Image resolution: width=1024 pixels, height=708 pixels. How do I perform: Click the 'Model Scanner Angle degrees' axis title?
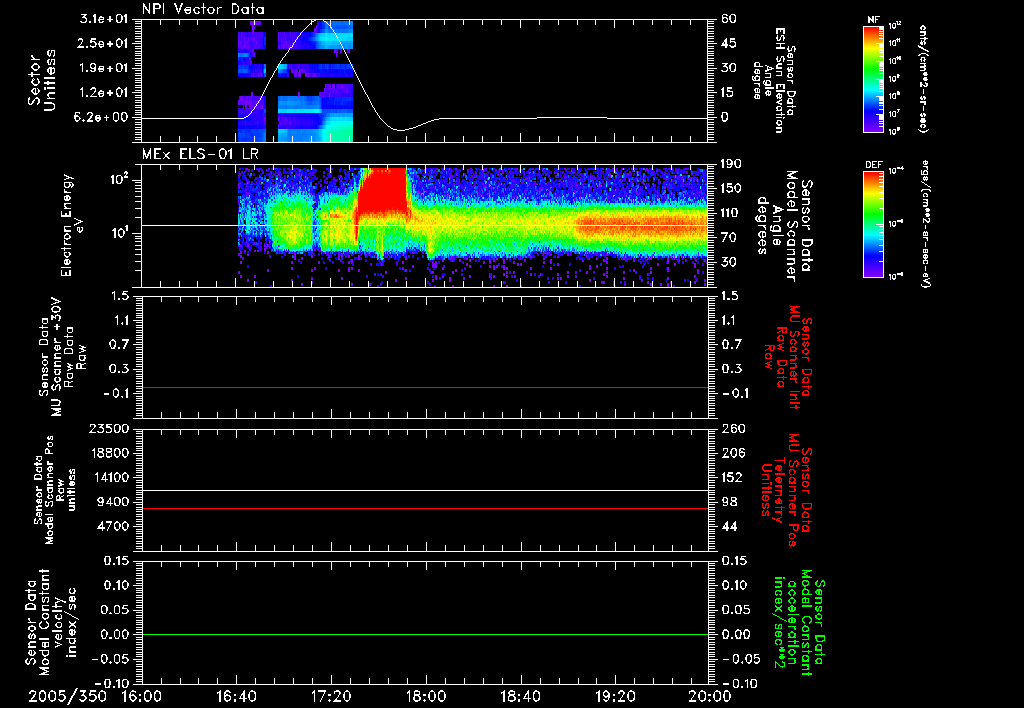coord(784,225)
